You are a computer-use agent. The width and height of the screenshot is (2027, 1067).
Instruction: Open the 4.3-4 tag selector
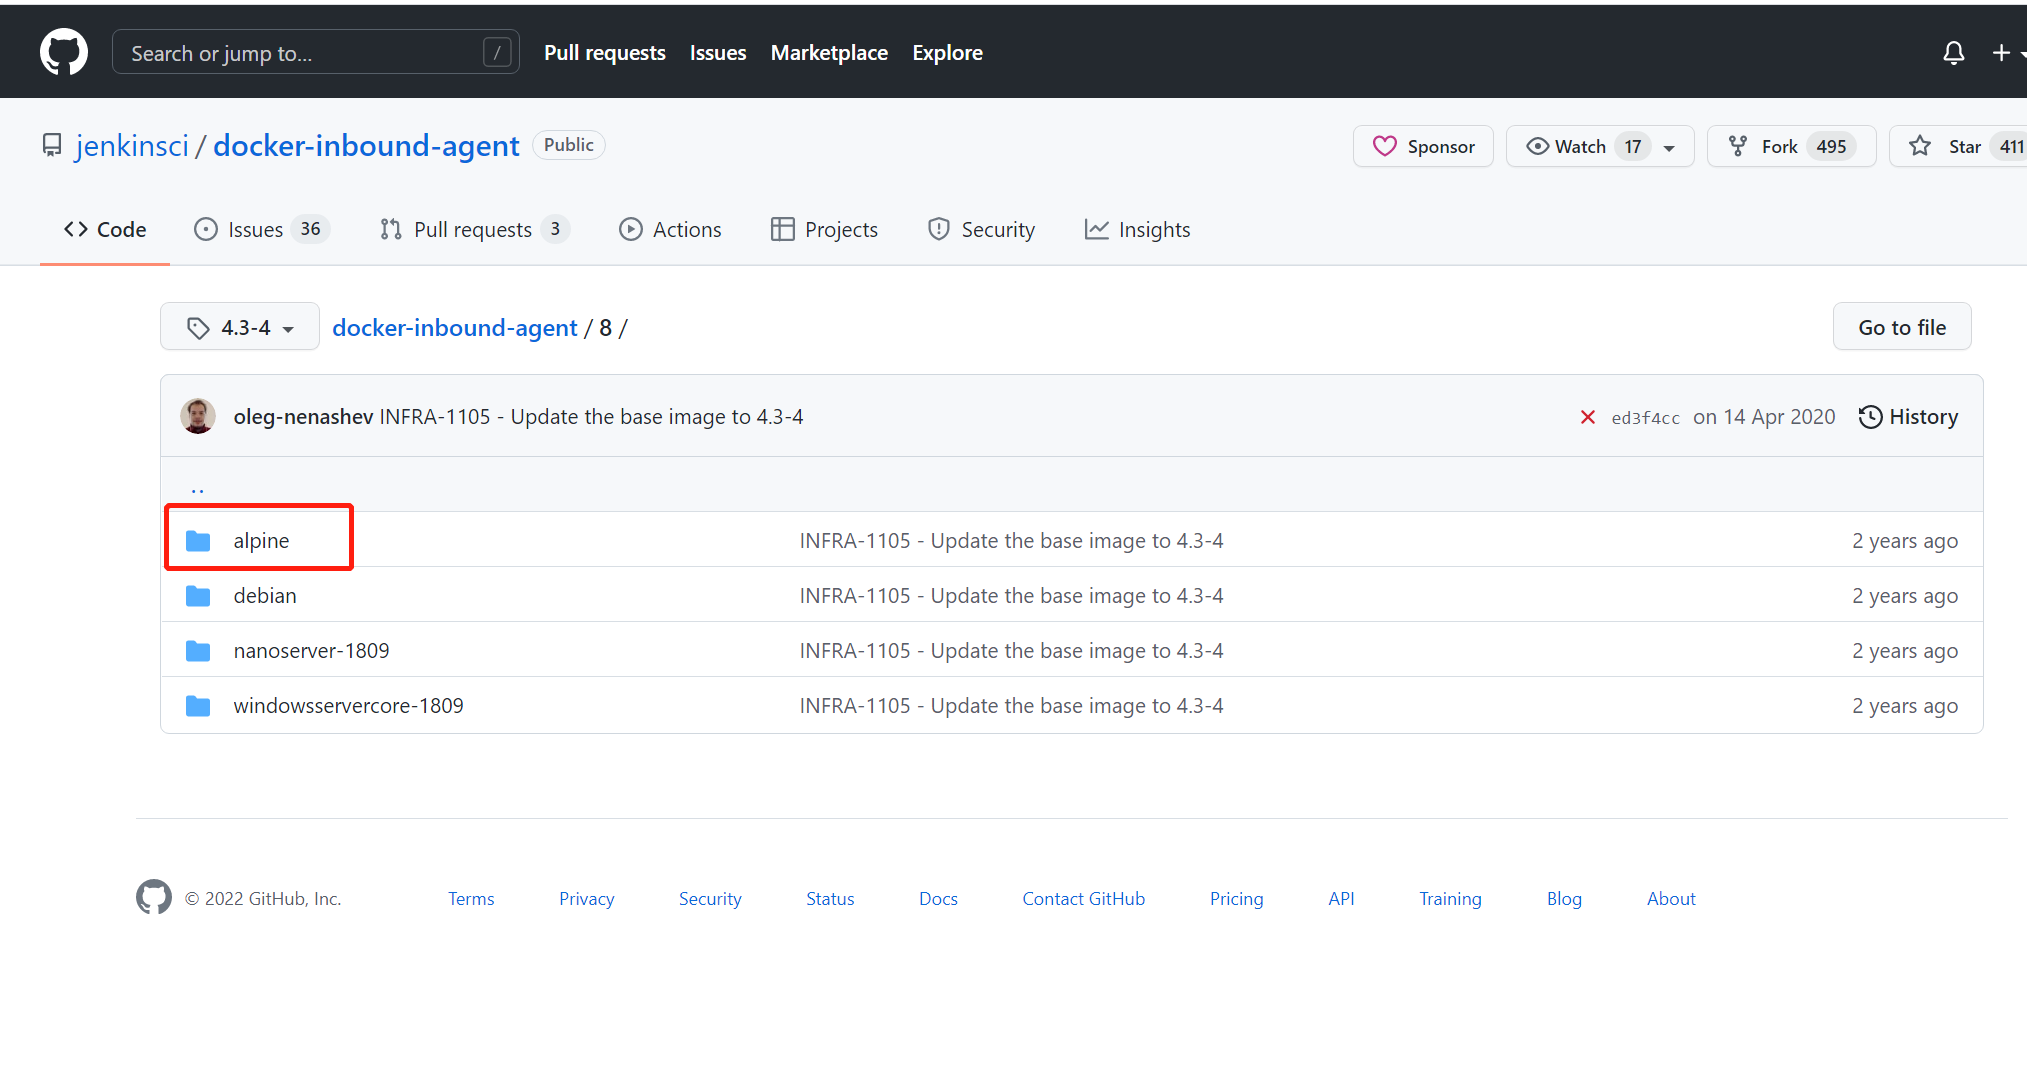[x=239, y=326]
